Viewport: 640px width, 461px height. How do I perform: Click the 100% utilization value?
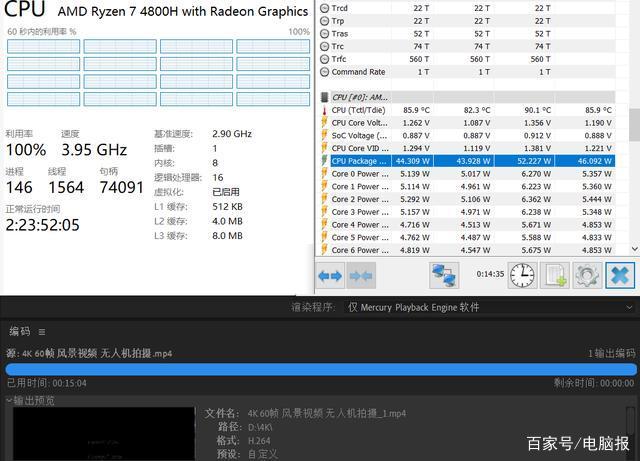tap(26, 150)
